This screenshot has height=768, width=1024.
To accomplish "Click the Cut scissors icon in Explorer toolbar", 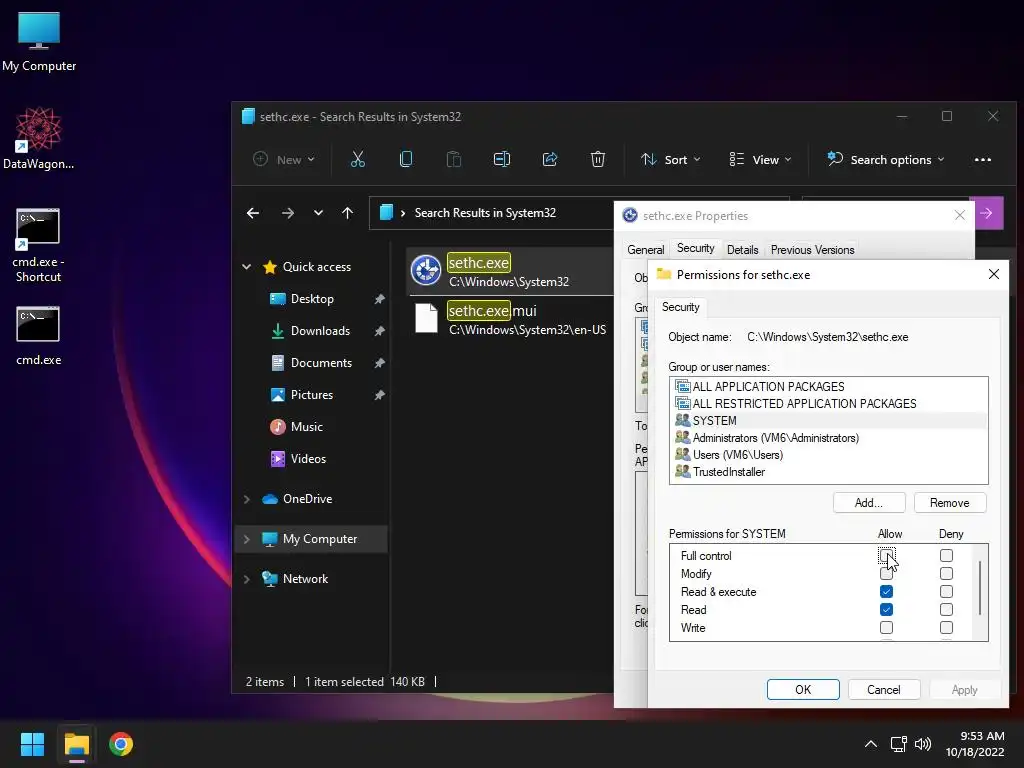I will point(358,159).
